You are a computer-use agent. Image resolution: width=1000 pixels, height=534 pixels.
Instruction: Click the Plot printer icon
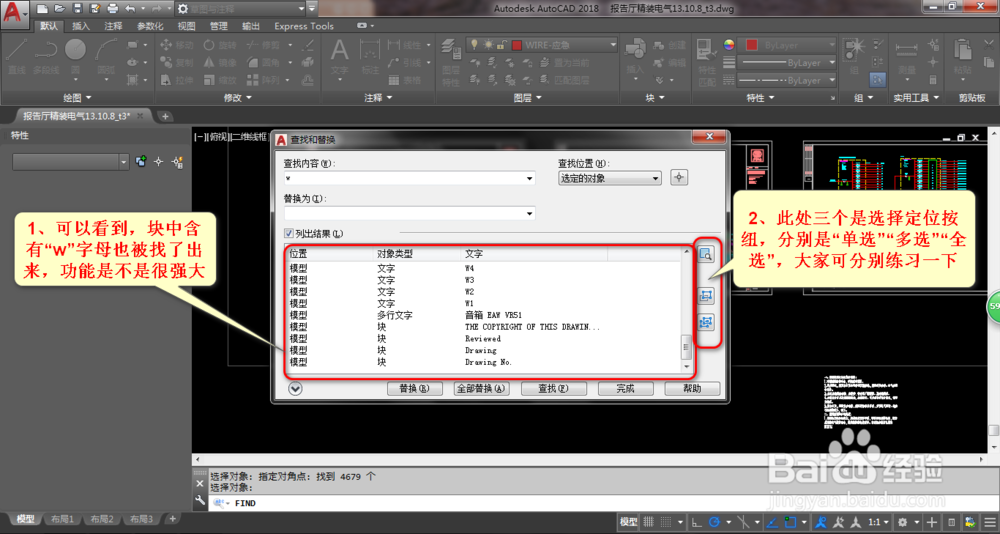pos(113,9)
